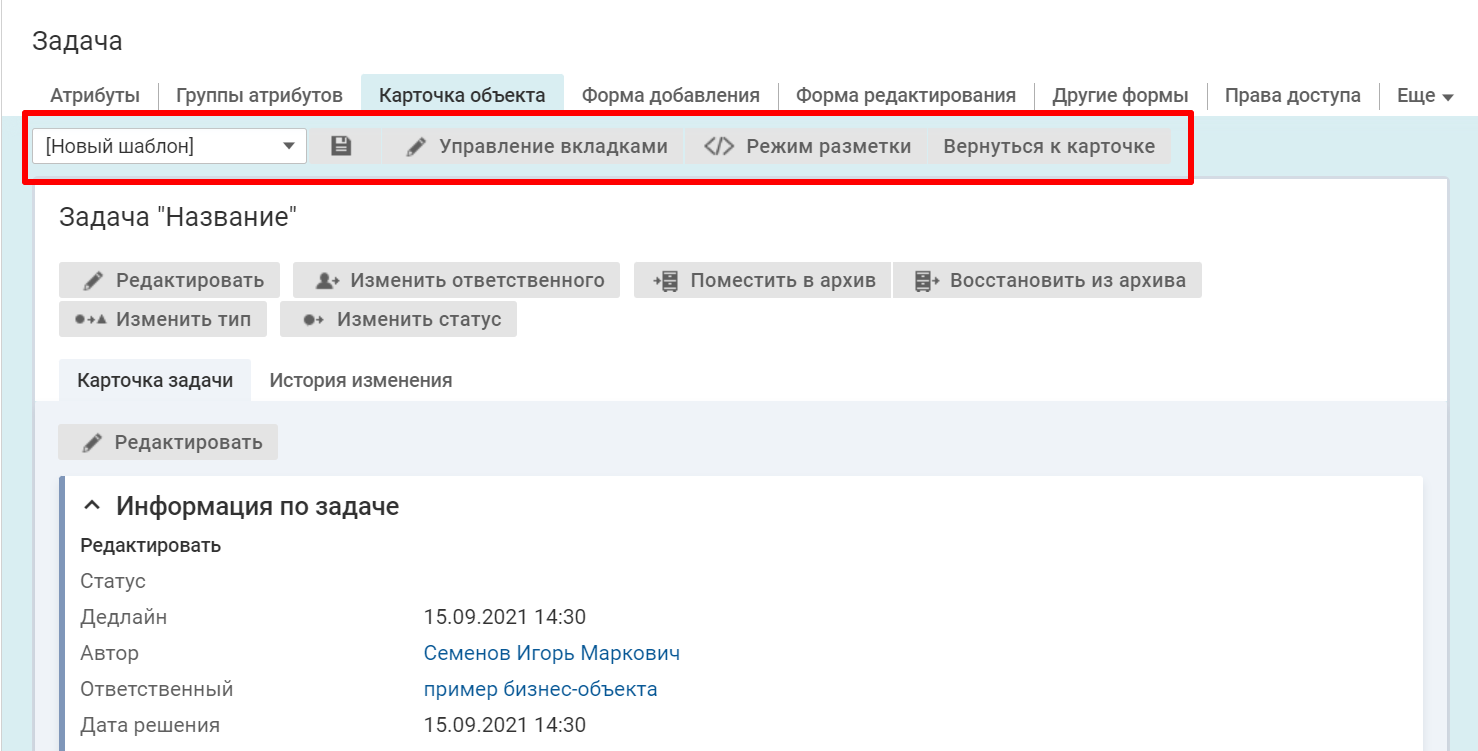Follow the пример бизнес-объекта link
The height and width of the screenshot is (751, 1478).
click(540, 689)
